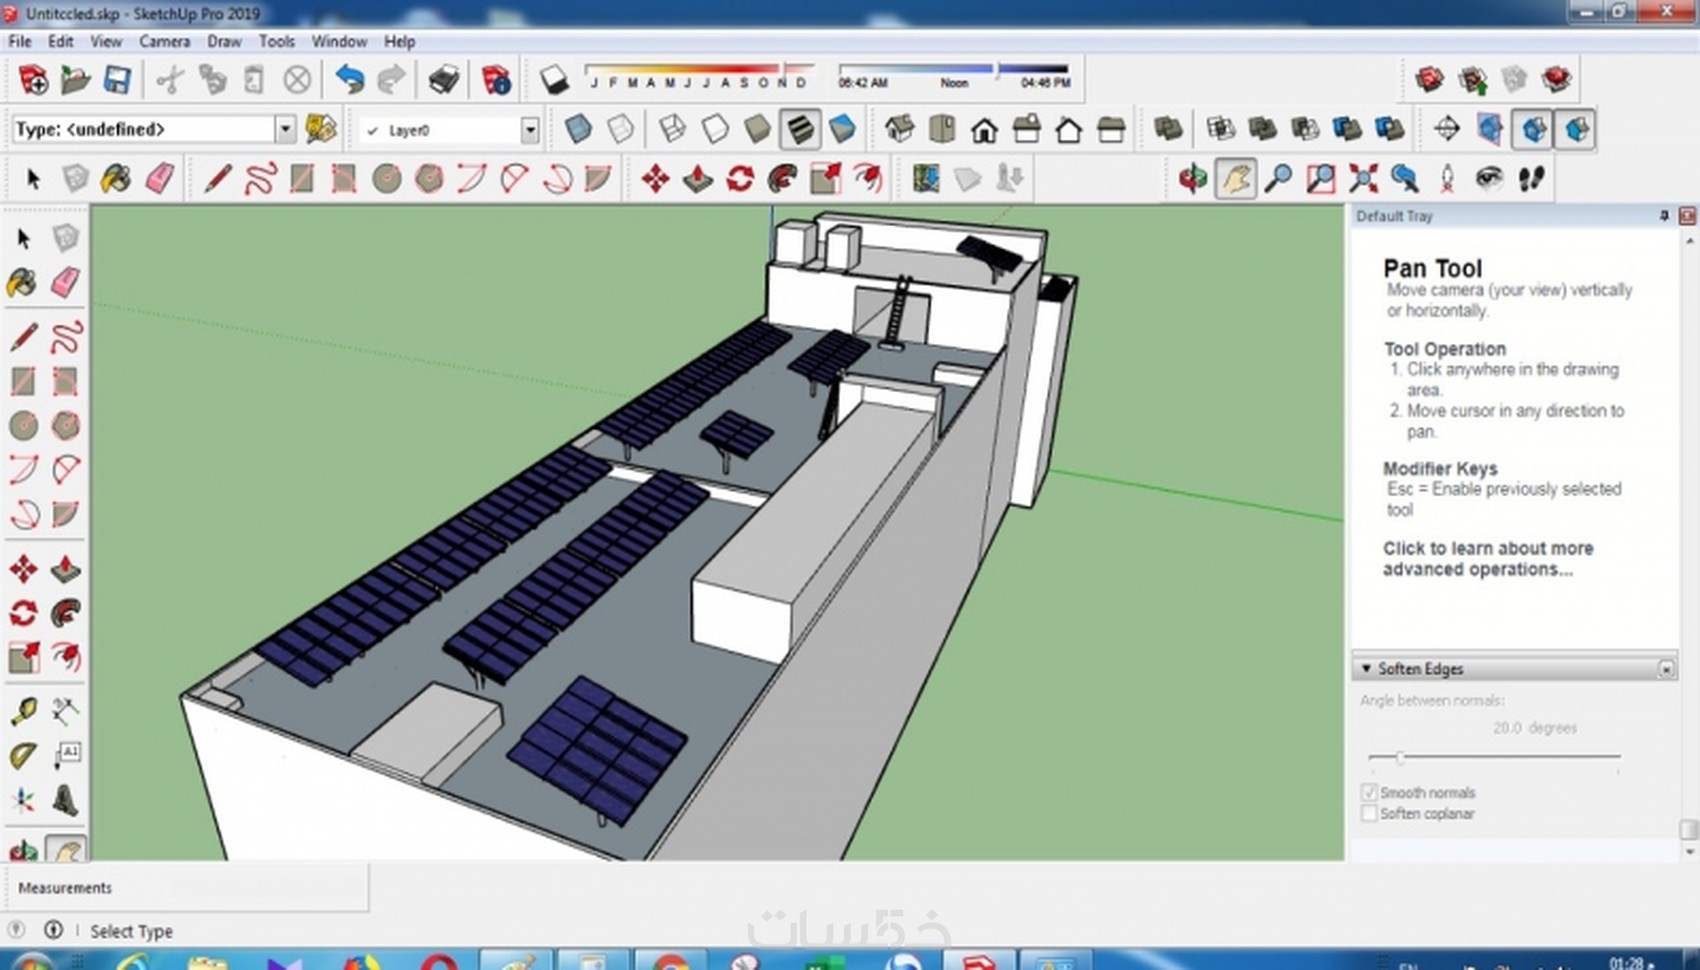Expand the Layer0 layer dropdown

[x=529, y=130]
